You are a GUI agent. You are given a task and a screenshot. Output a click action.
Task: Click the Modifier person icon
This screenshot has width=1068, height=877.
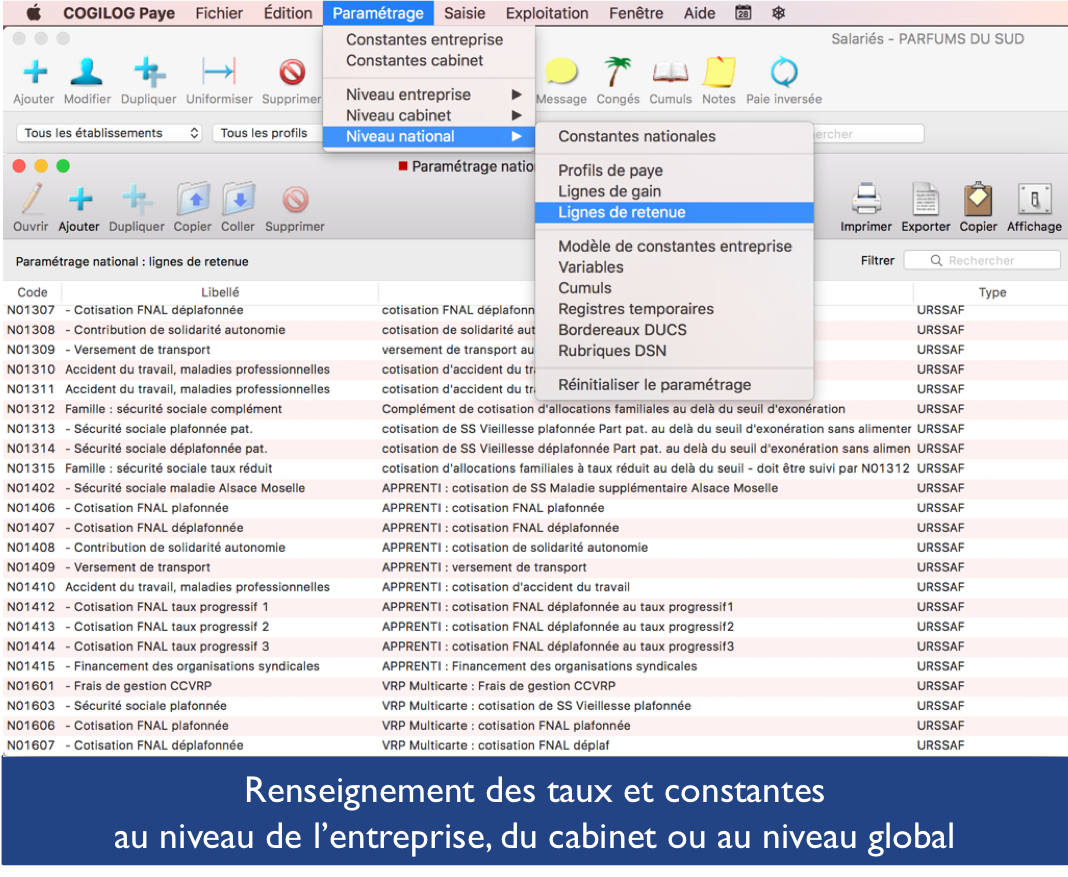[x=87, y=71]
